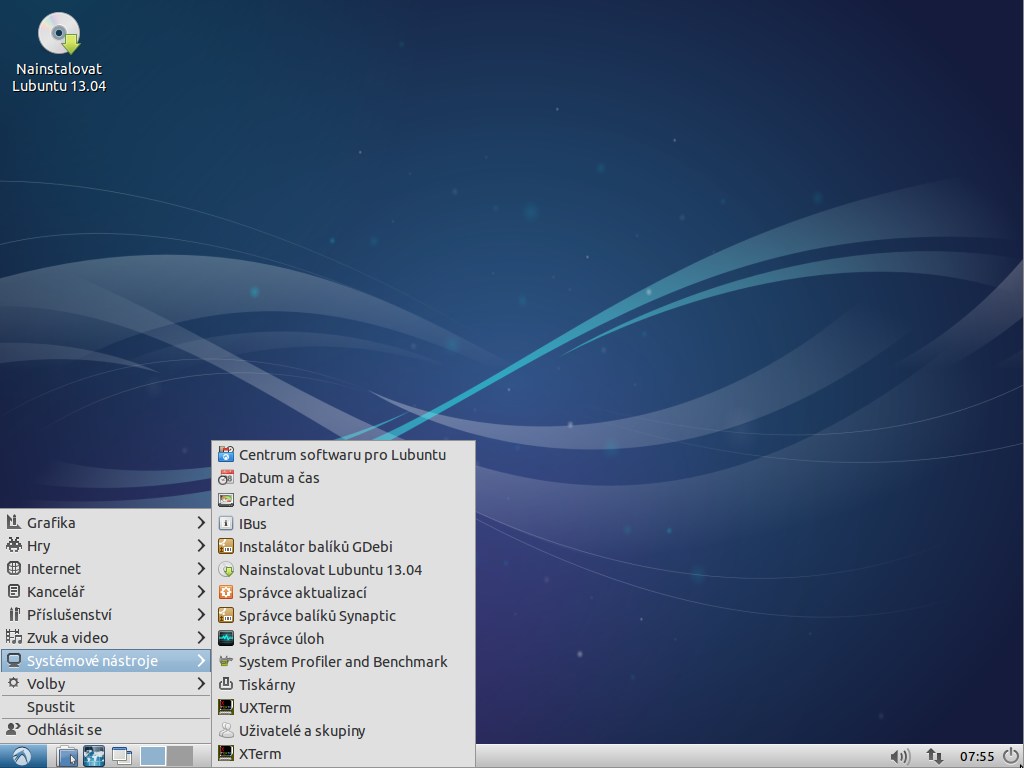Expand the Grafika submenu arrow
This screenshot has height=768, width=1024.
201,522
